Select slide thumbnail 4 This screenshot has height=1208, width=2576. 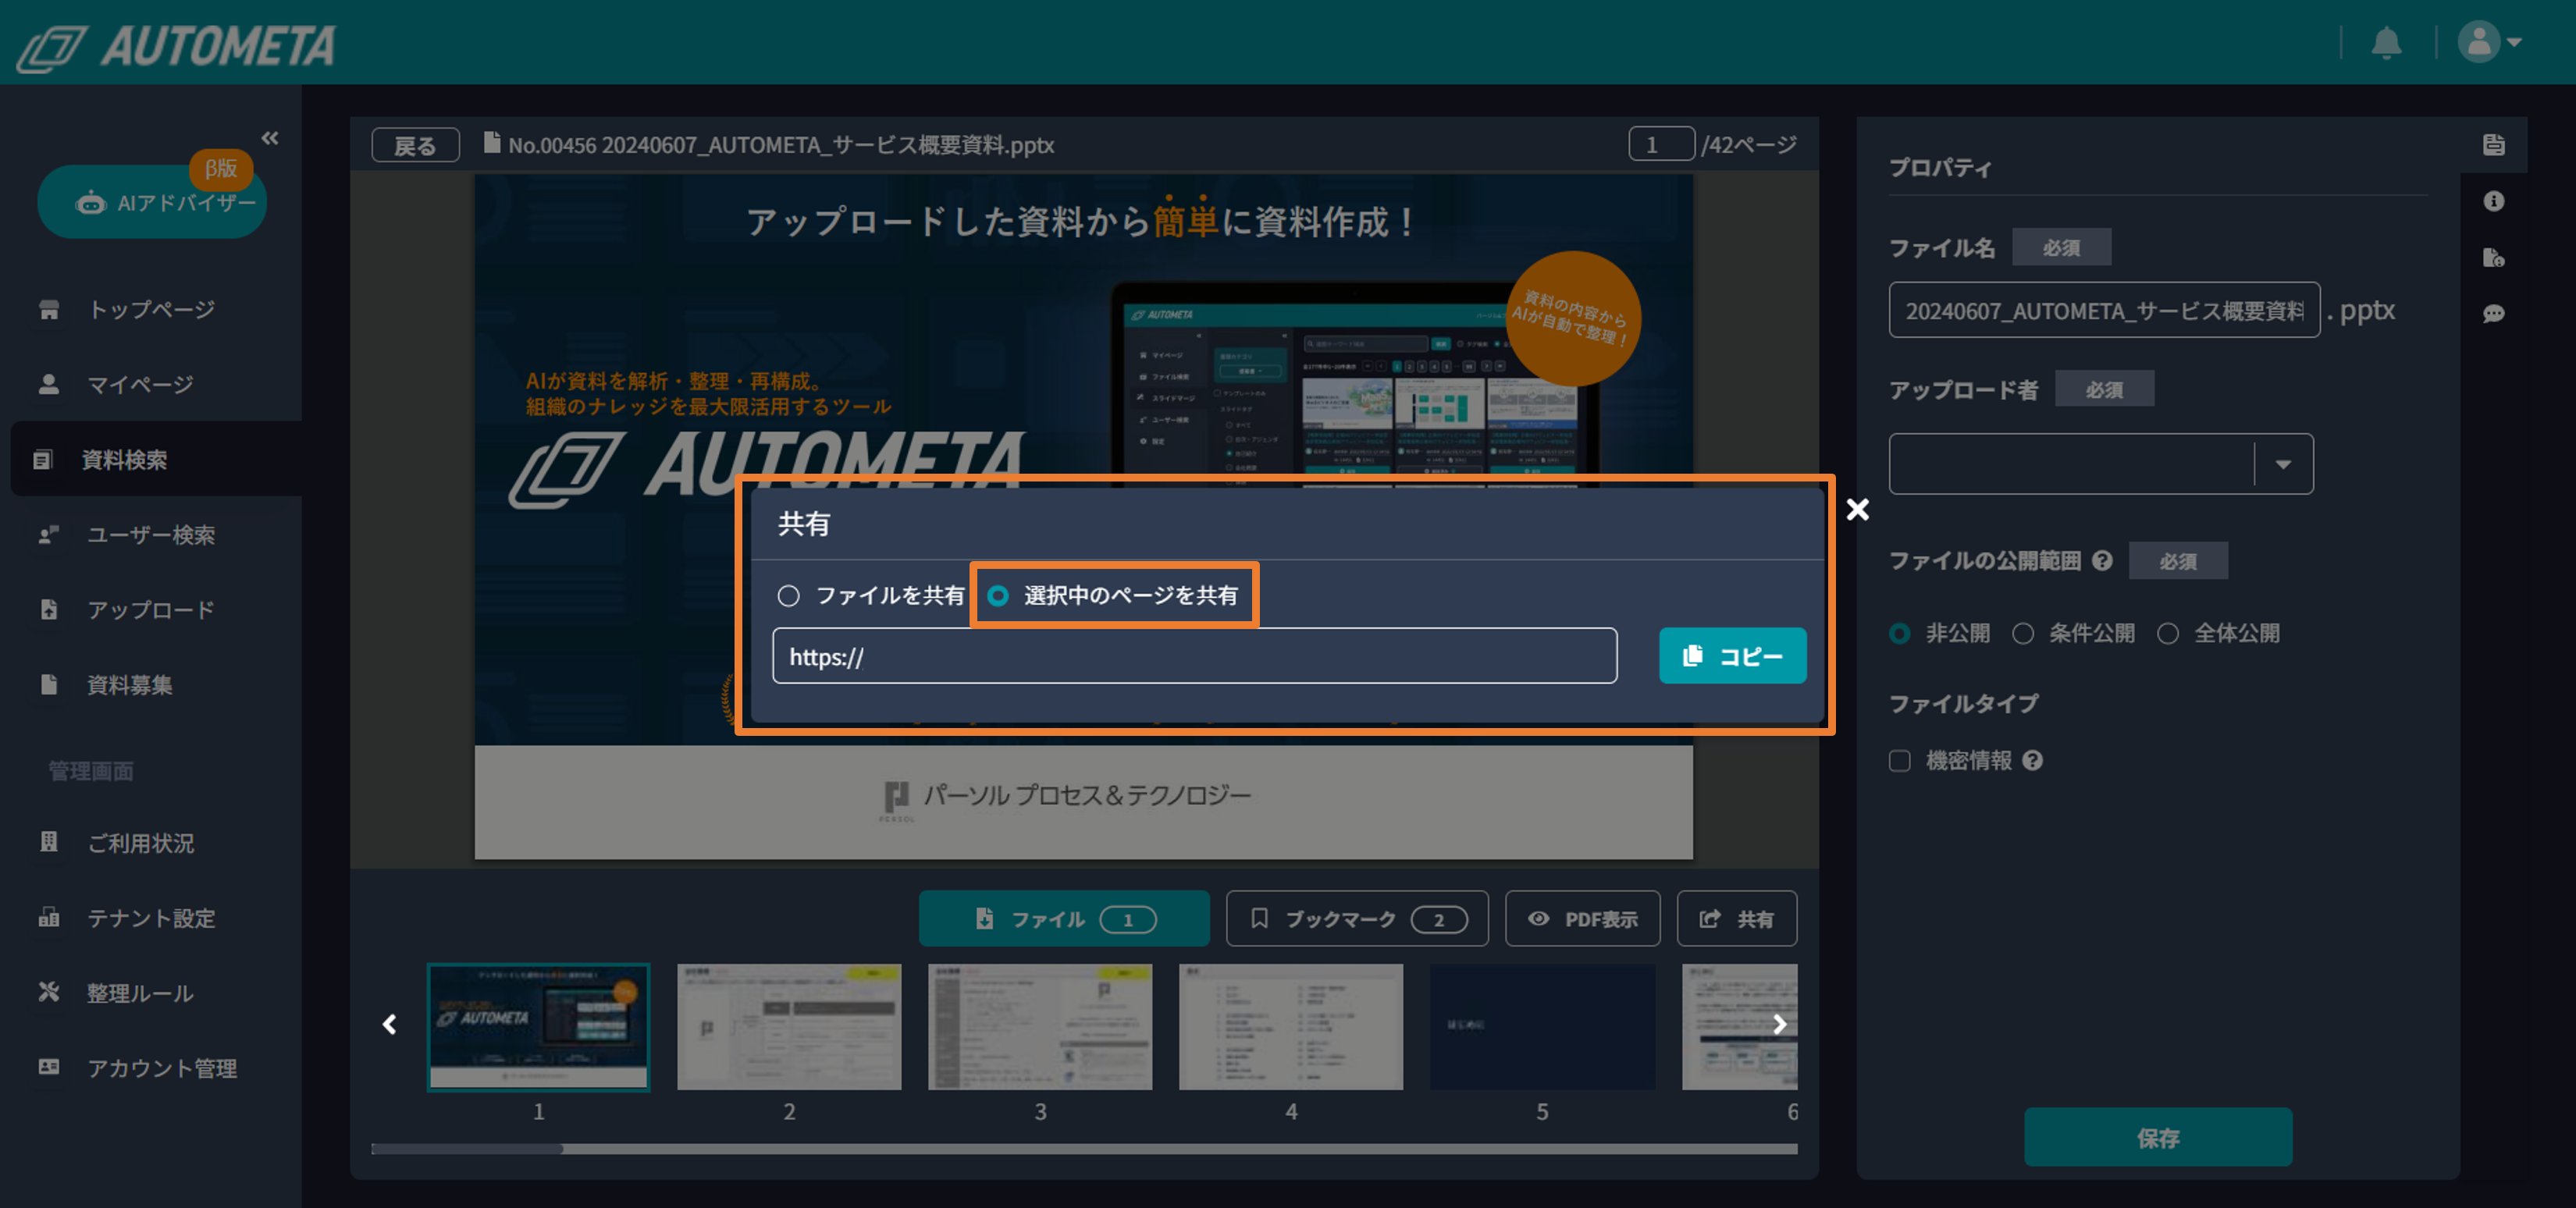[1291, 1026]
